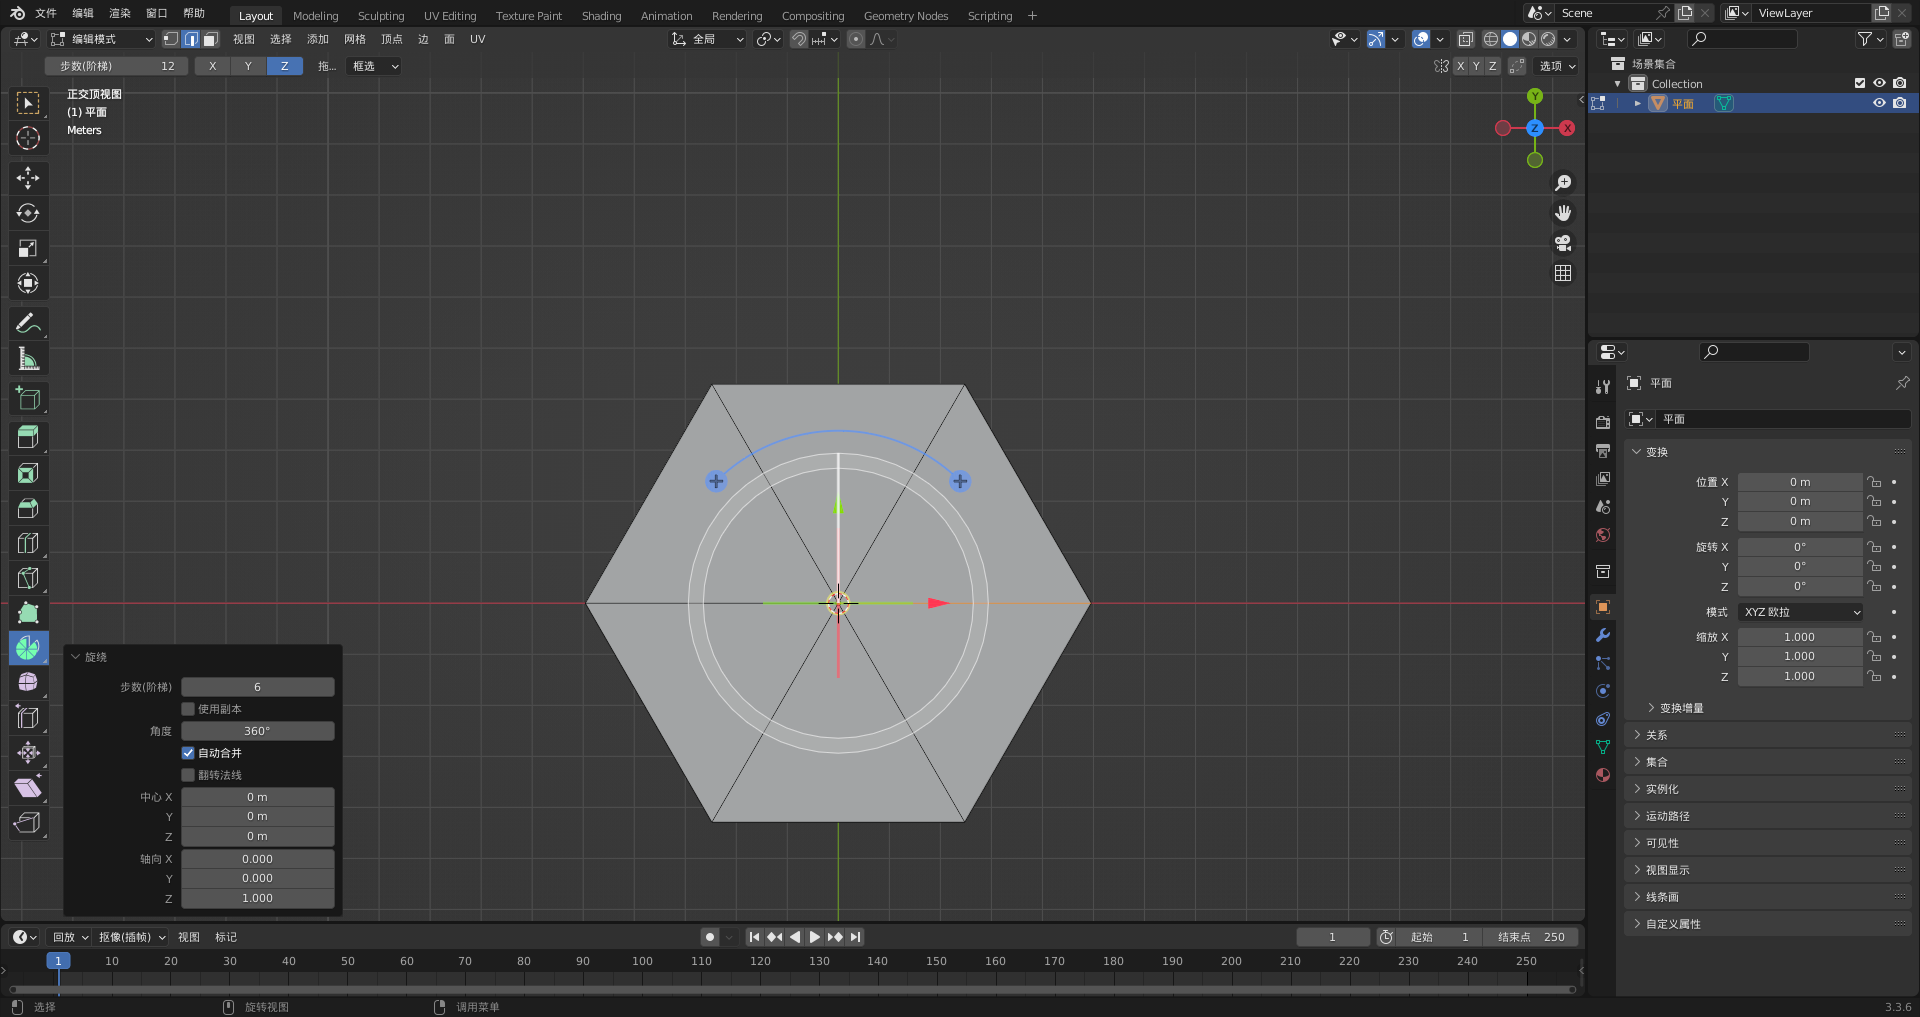Click the viewport zoom magnifier icon
The height and width of the screenshot is (1017, 1920).
point(1563,183)
